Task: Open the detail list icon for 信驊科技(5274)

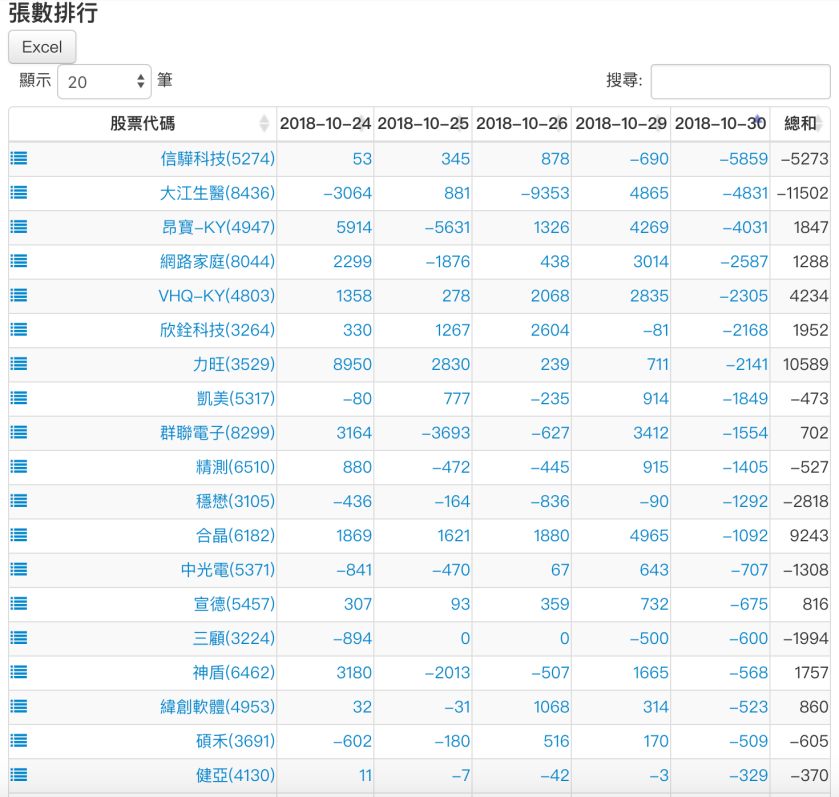Action: coord(18,158)
